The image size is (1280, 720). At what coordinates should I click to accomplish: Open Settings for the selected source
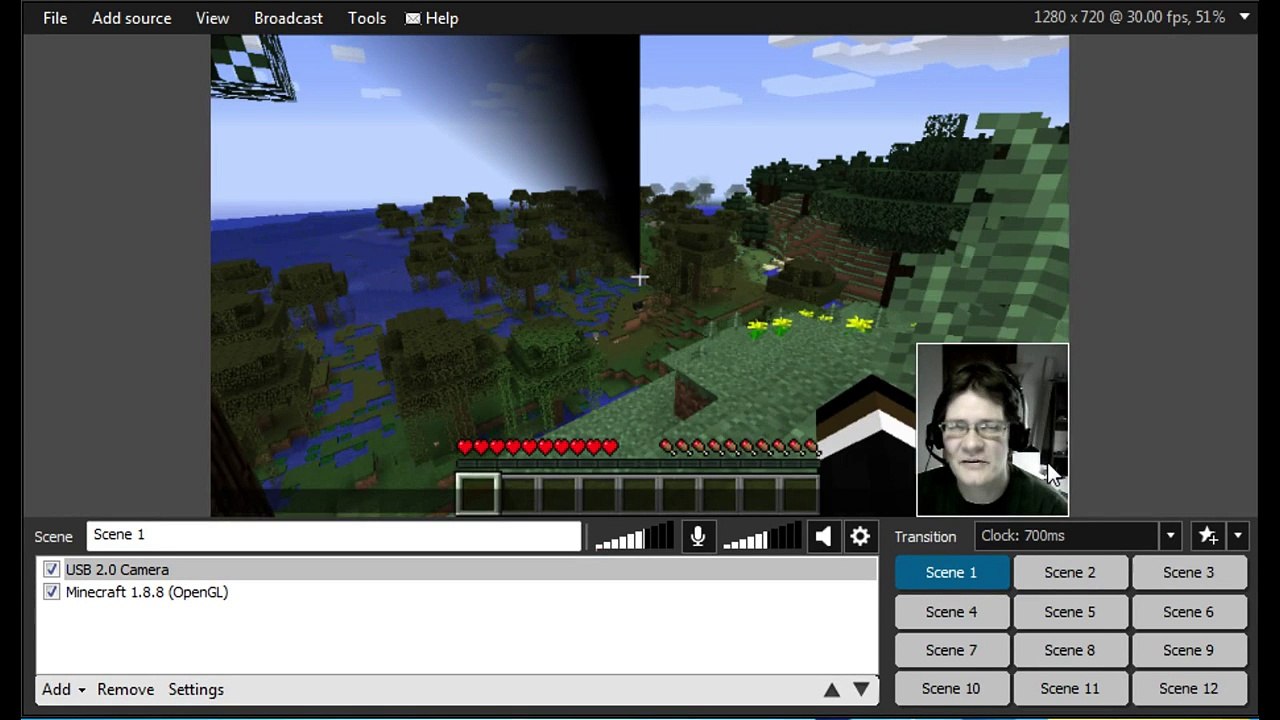196,689
